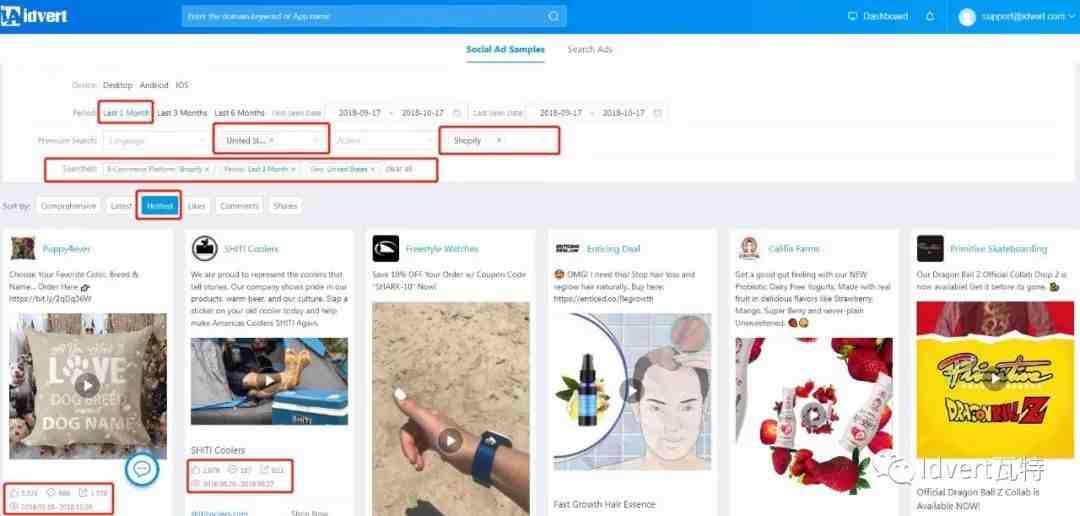Image resolution: width=1080 pixels, height=516 pixels.
Task: Open the Language dropdown
Action: pos(155,141)
